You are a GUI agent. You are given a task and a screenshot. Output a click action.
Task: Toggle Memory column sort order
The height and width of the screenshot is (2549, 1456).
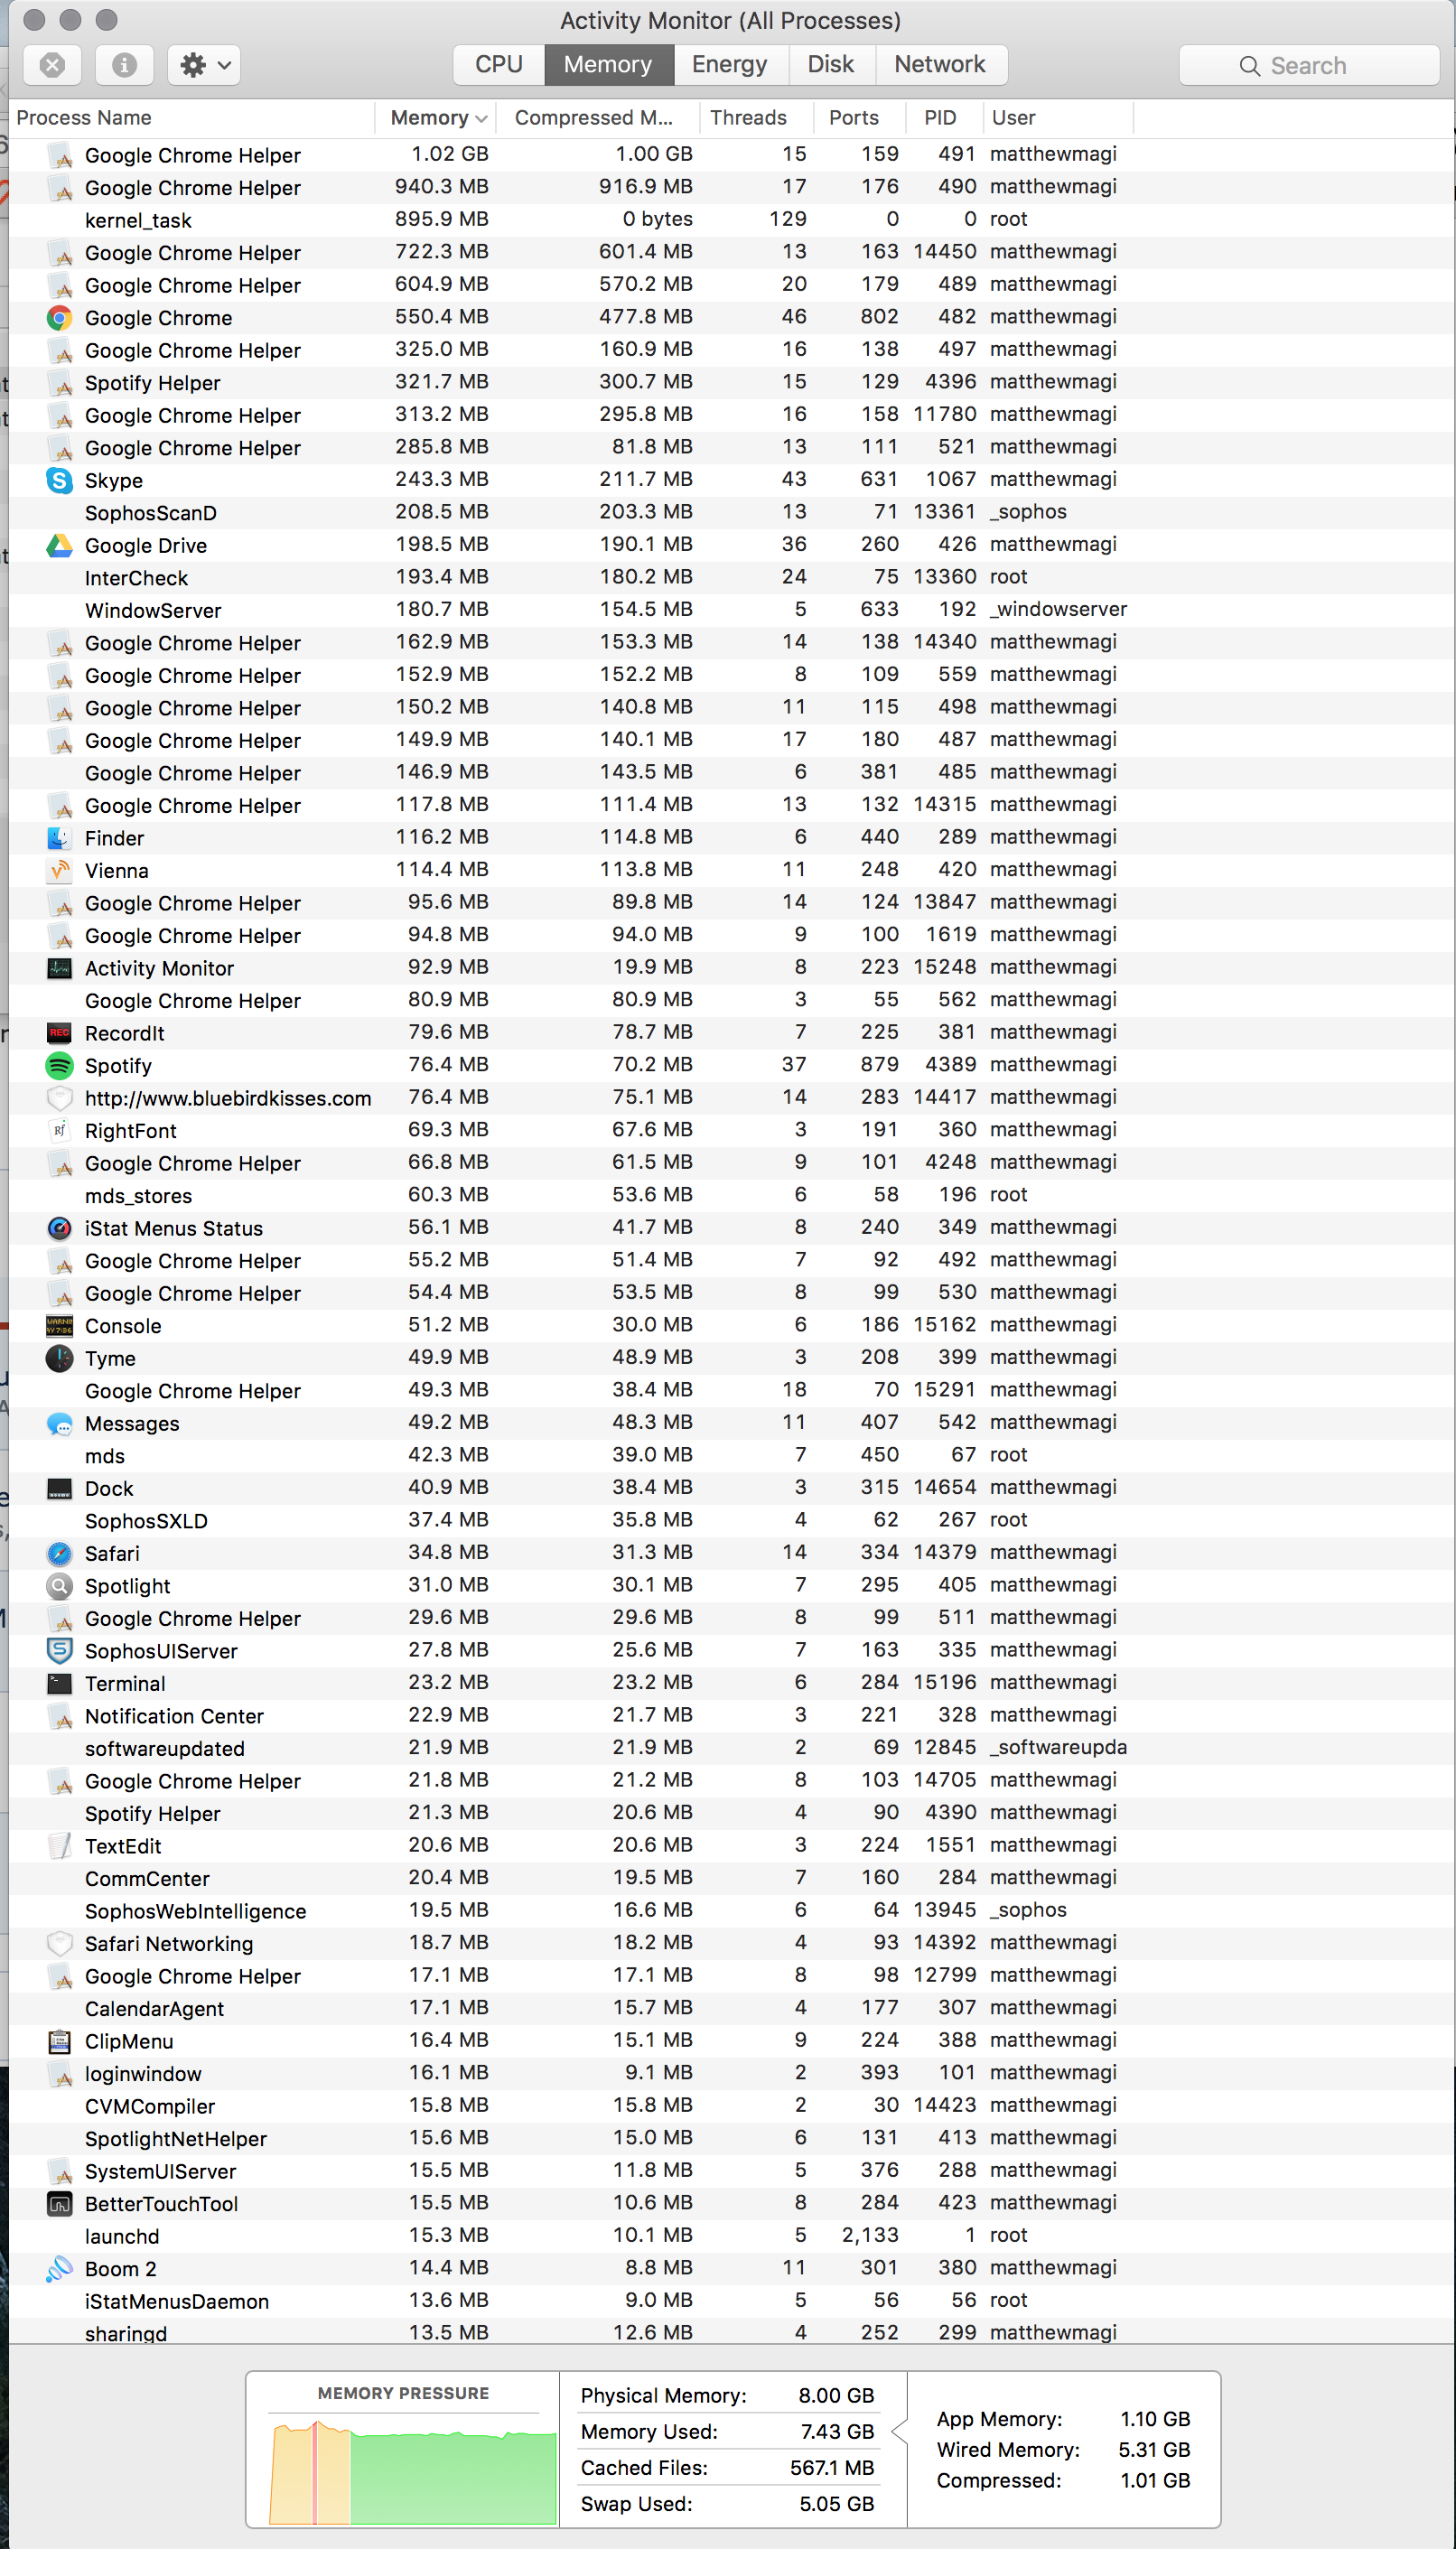(437, 118)
